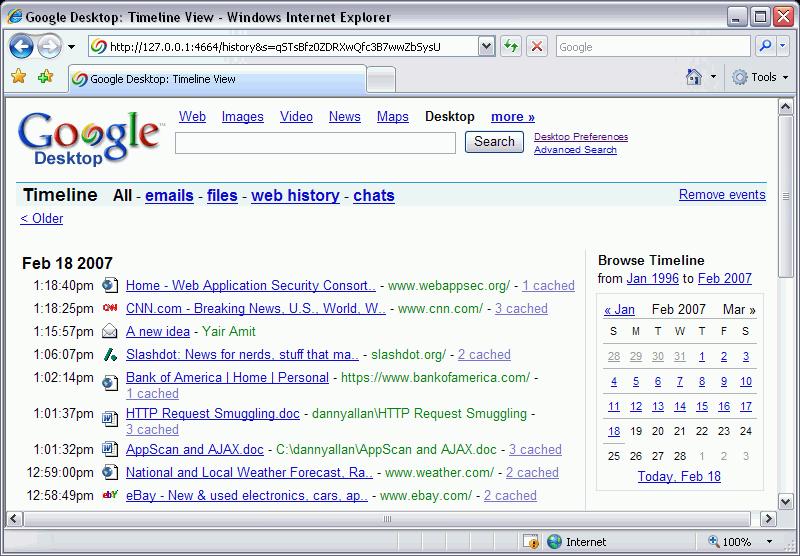
Task: Click the Word document icon for AppScan and AJAX
Action: click(x=110, y=449)
